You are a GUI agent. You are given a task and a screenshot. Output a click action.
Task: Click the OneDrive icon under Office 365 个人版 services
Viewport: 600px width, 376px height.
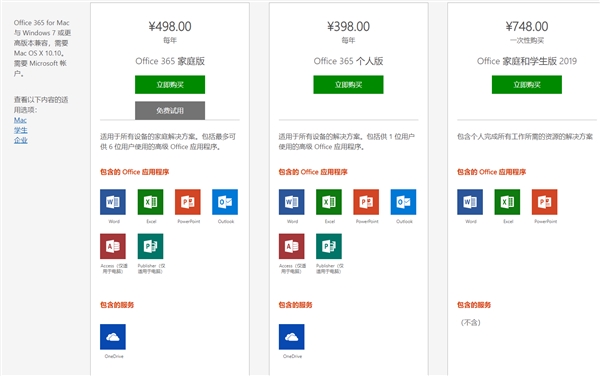pos(292,337)
